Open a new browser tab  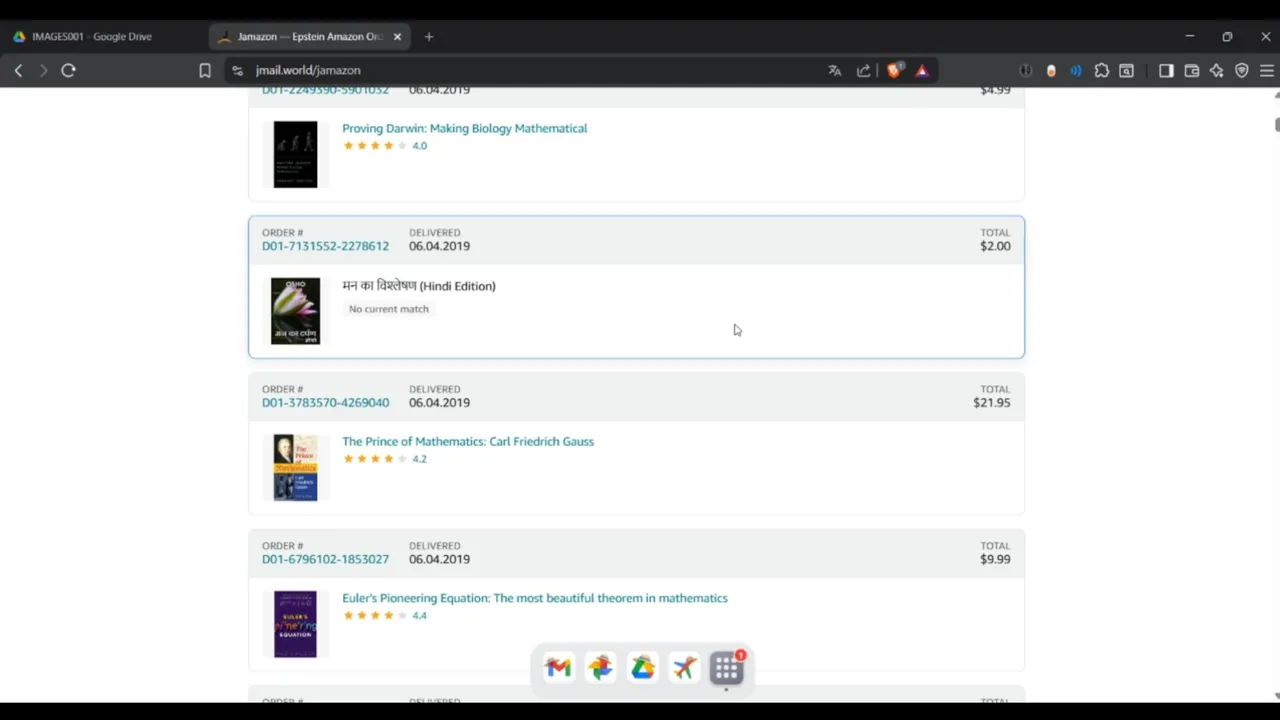429,36
